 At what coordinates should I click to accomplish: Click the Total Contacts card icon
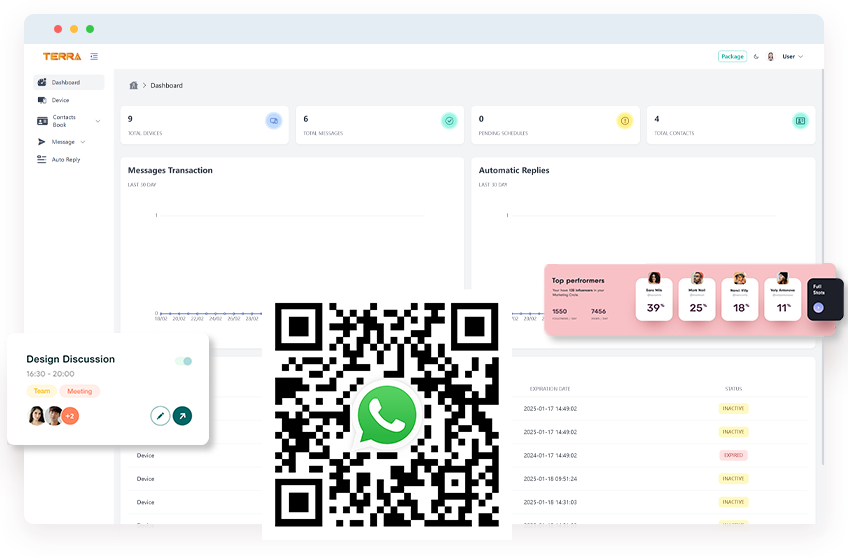tap(800, 121)
